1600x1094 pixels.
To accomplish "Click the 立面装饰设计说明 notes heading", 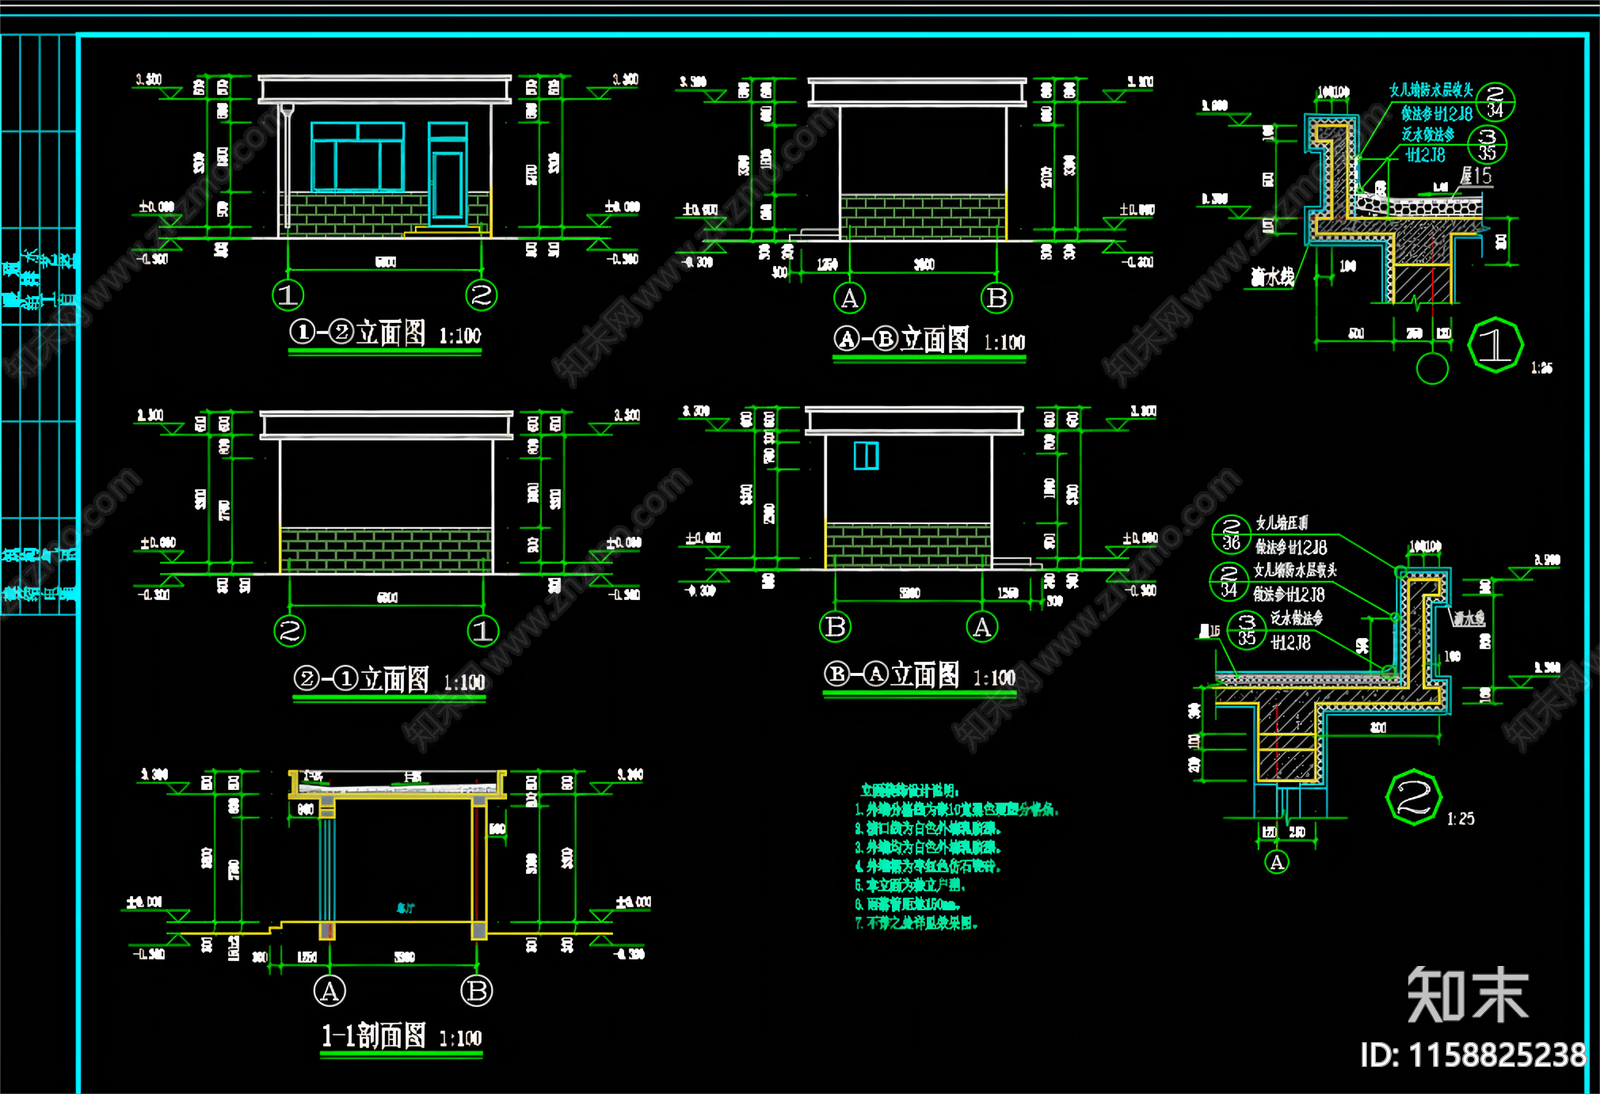I will 910,790.
